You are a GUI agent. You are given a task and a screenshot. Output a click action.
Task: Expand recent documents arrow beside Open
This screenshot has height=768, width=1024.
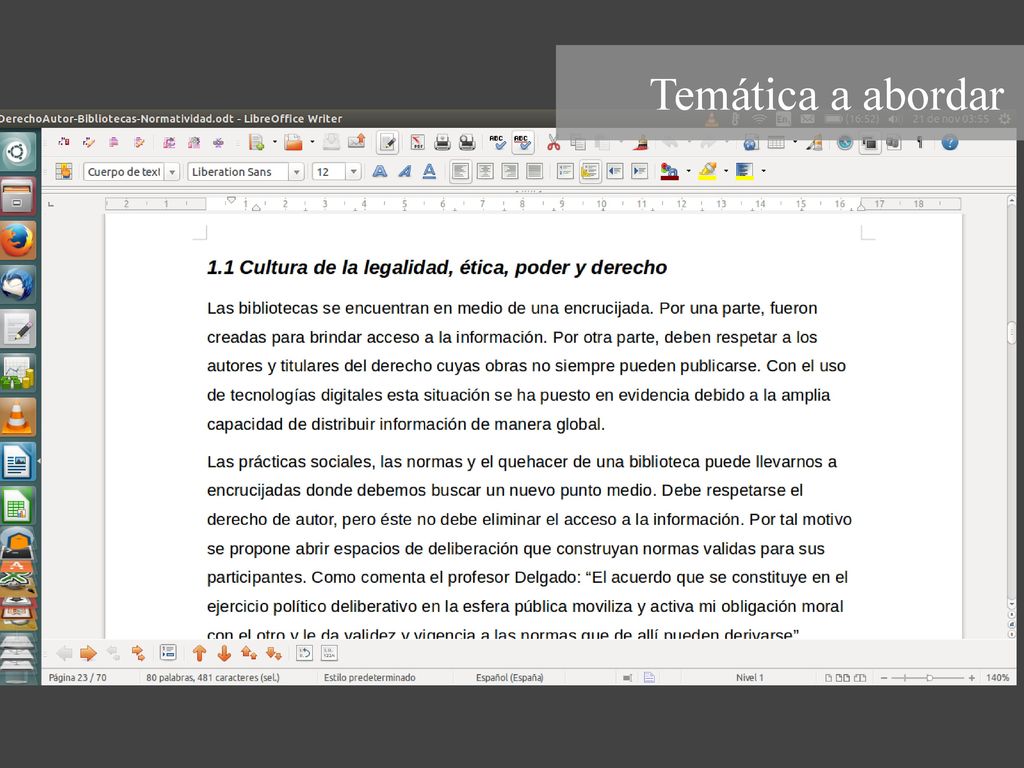pos(312,142)
